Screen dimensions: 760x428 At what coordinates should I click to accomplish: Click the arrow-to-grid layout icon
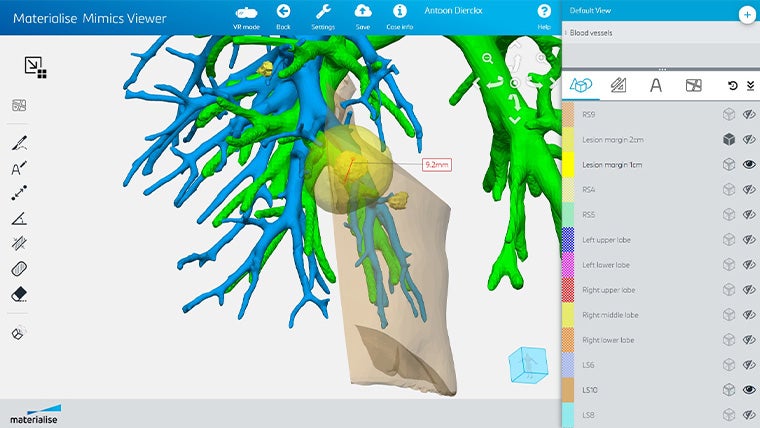click(35, 67)
